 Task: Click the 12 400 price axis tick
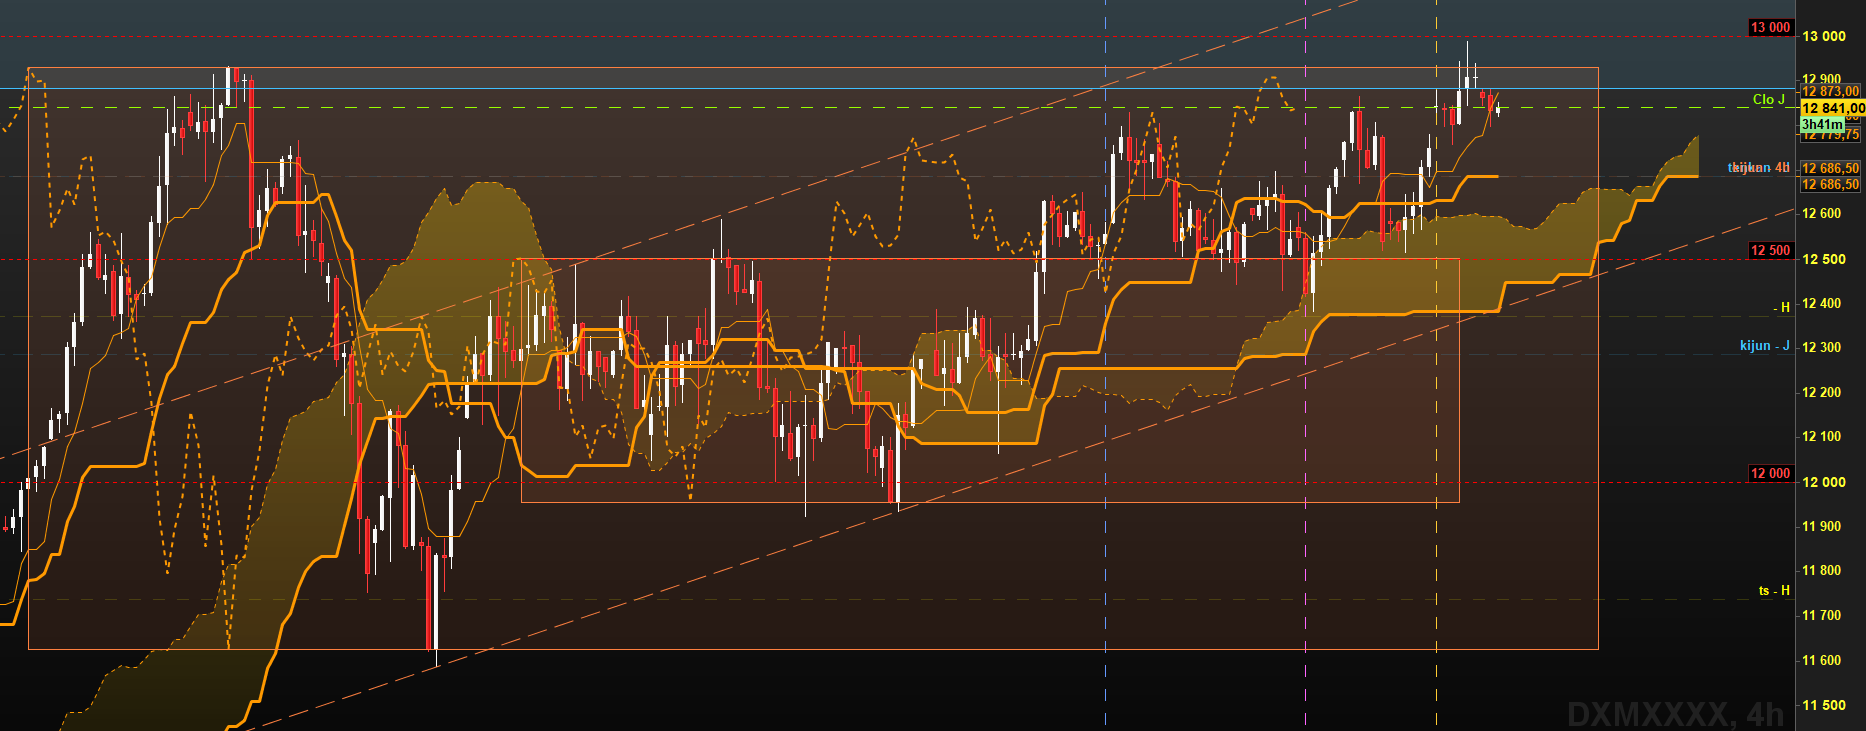[x=1822, y=303]
